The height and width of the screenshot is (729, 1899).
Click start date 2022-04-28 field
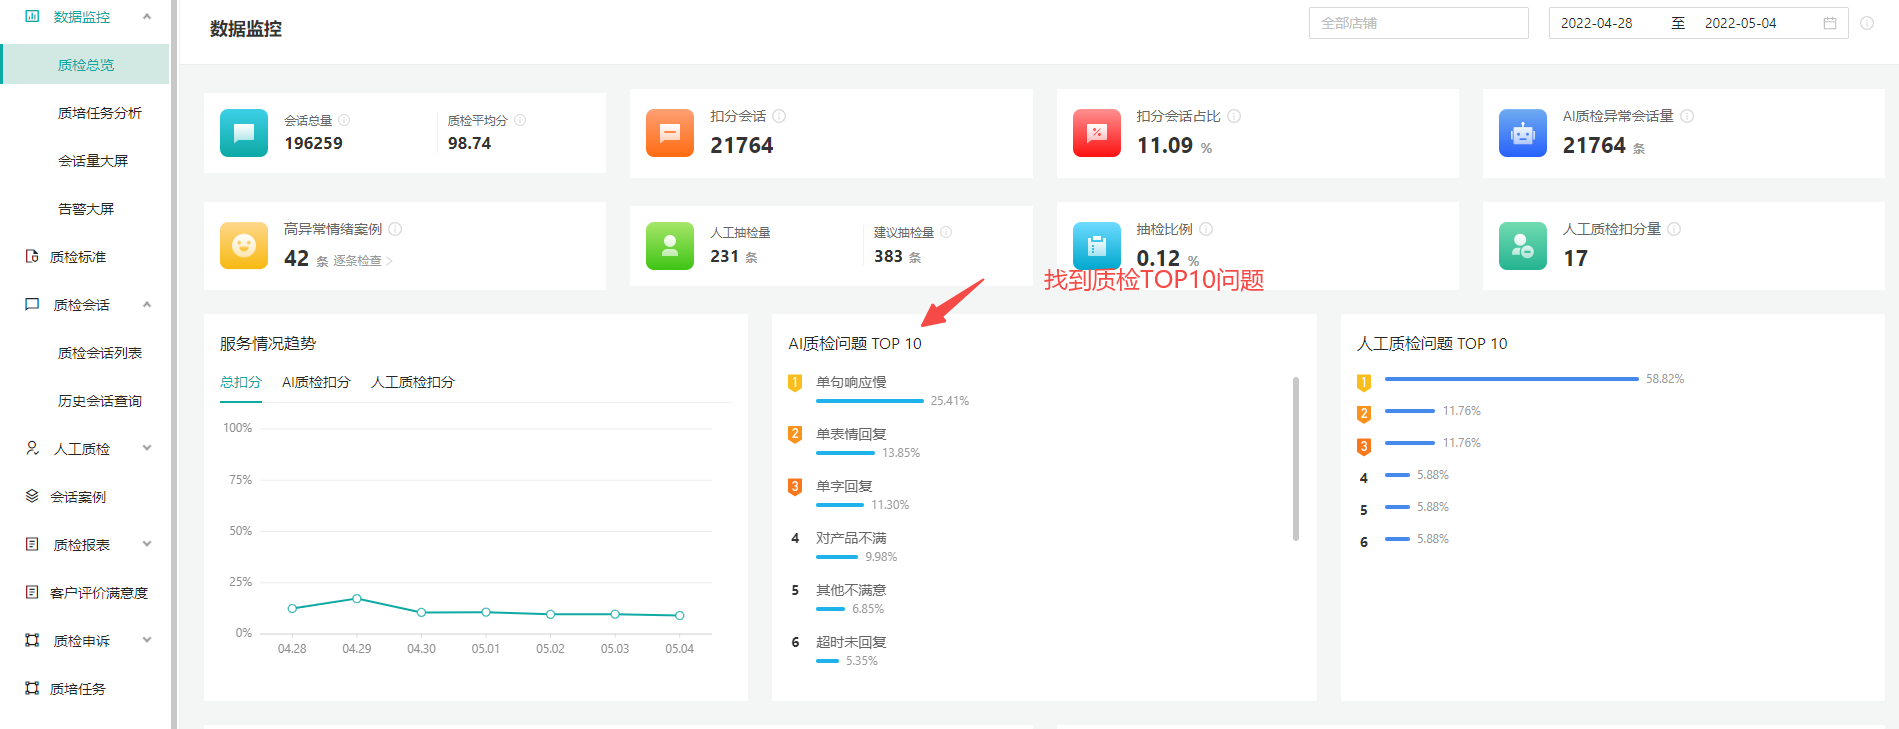[1597, 23]
